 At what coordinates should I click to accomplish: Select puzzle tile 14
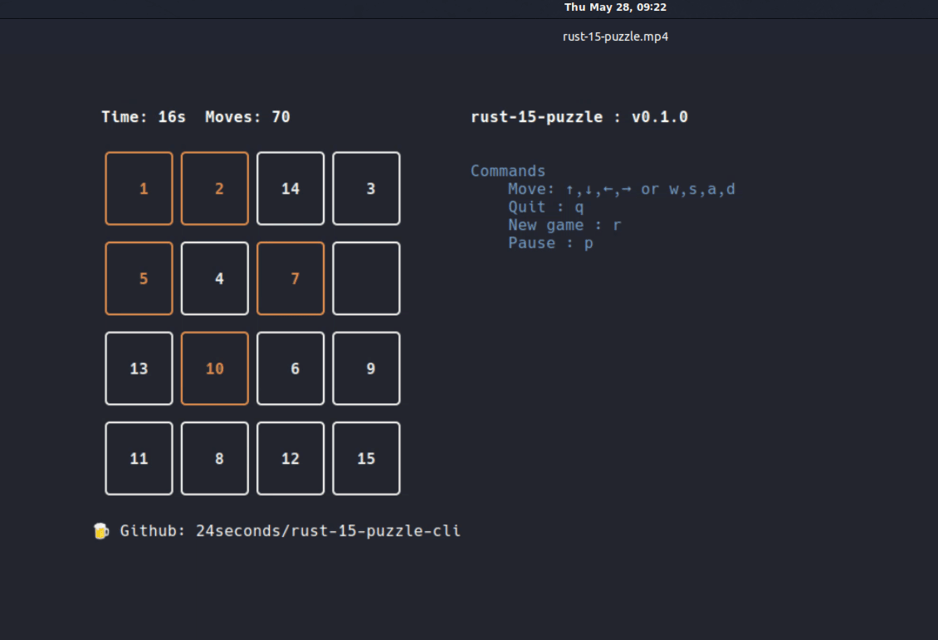point(290,188)
